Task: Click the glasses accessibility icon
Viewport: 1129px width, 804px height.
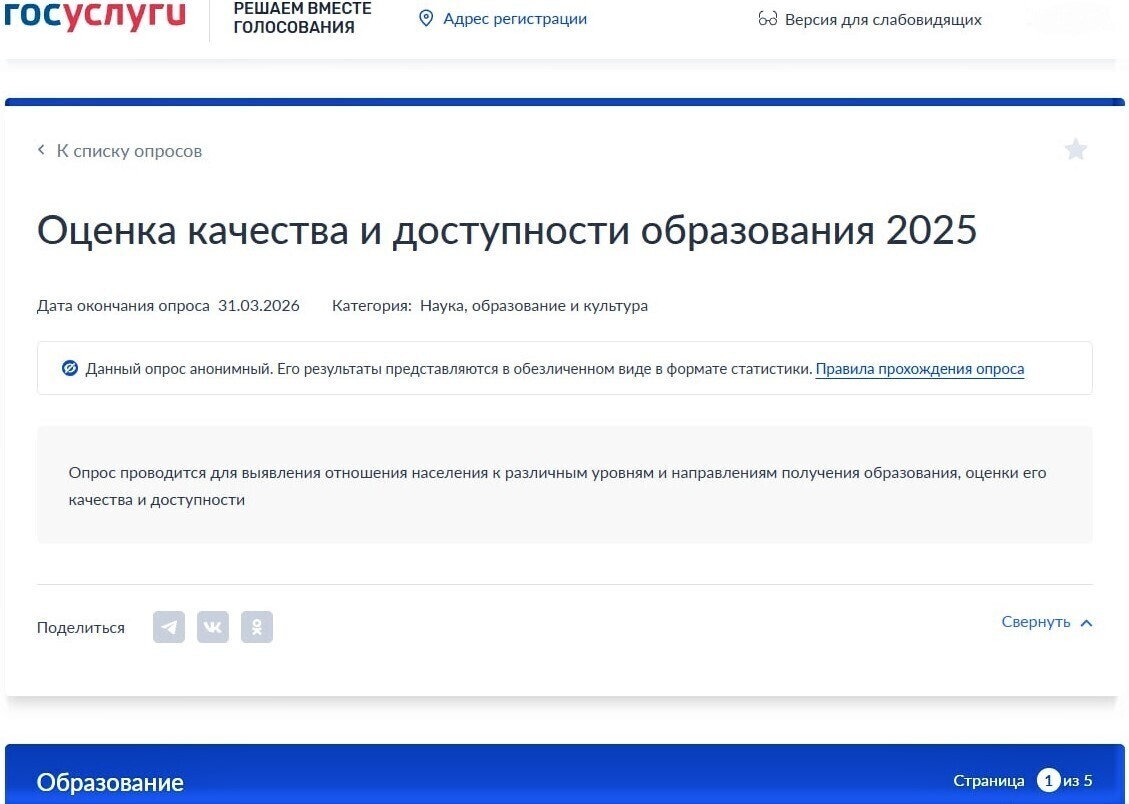Action: [x=768, y=20]
